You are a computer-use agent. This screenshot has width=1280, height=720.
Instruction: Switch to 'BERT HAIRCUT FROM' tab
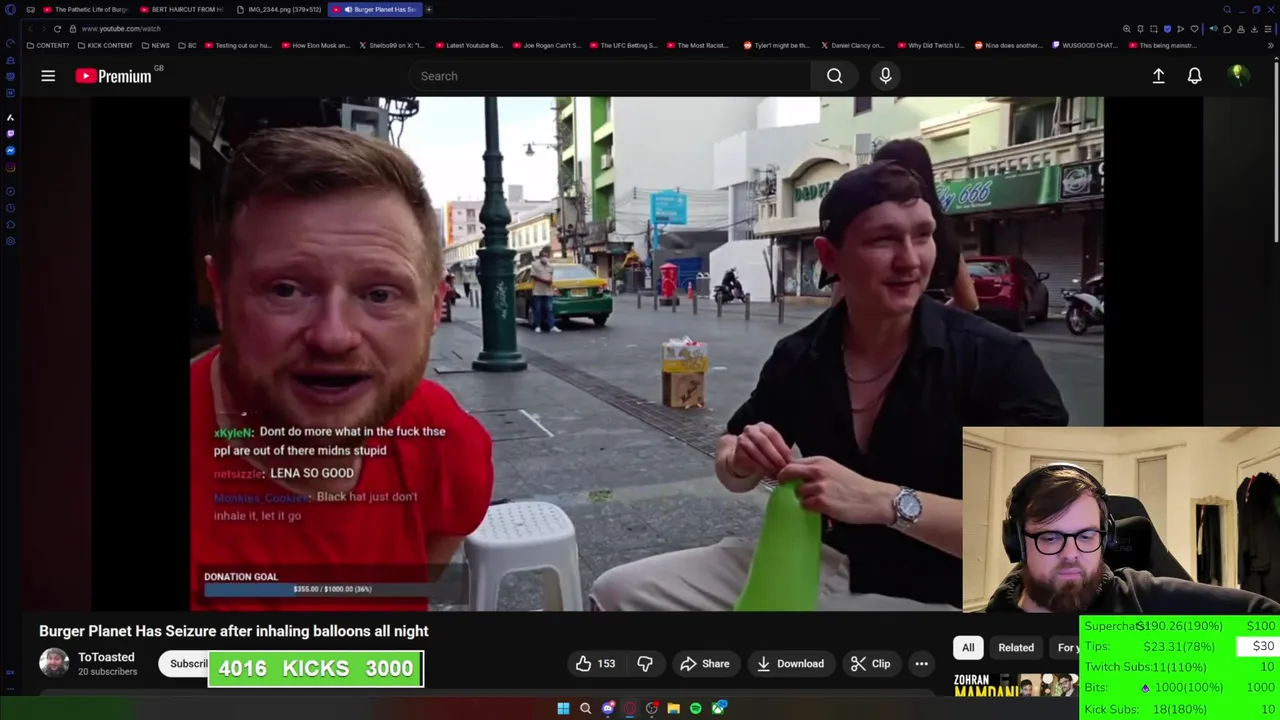(182, 9)
